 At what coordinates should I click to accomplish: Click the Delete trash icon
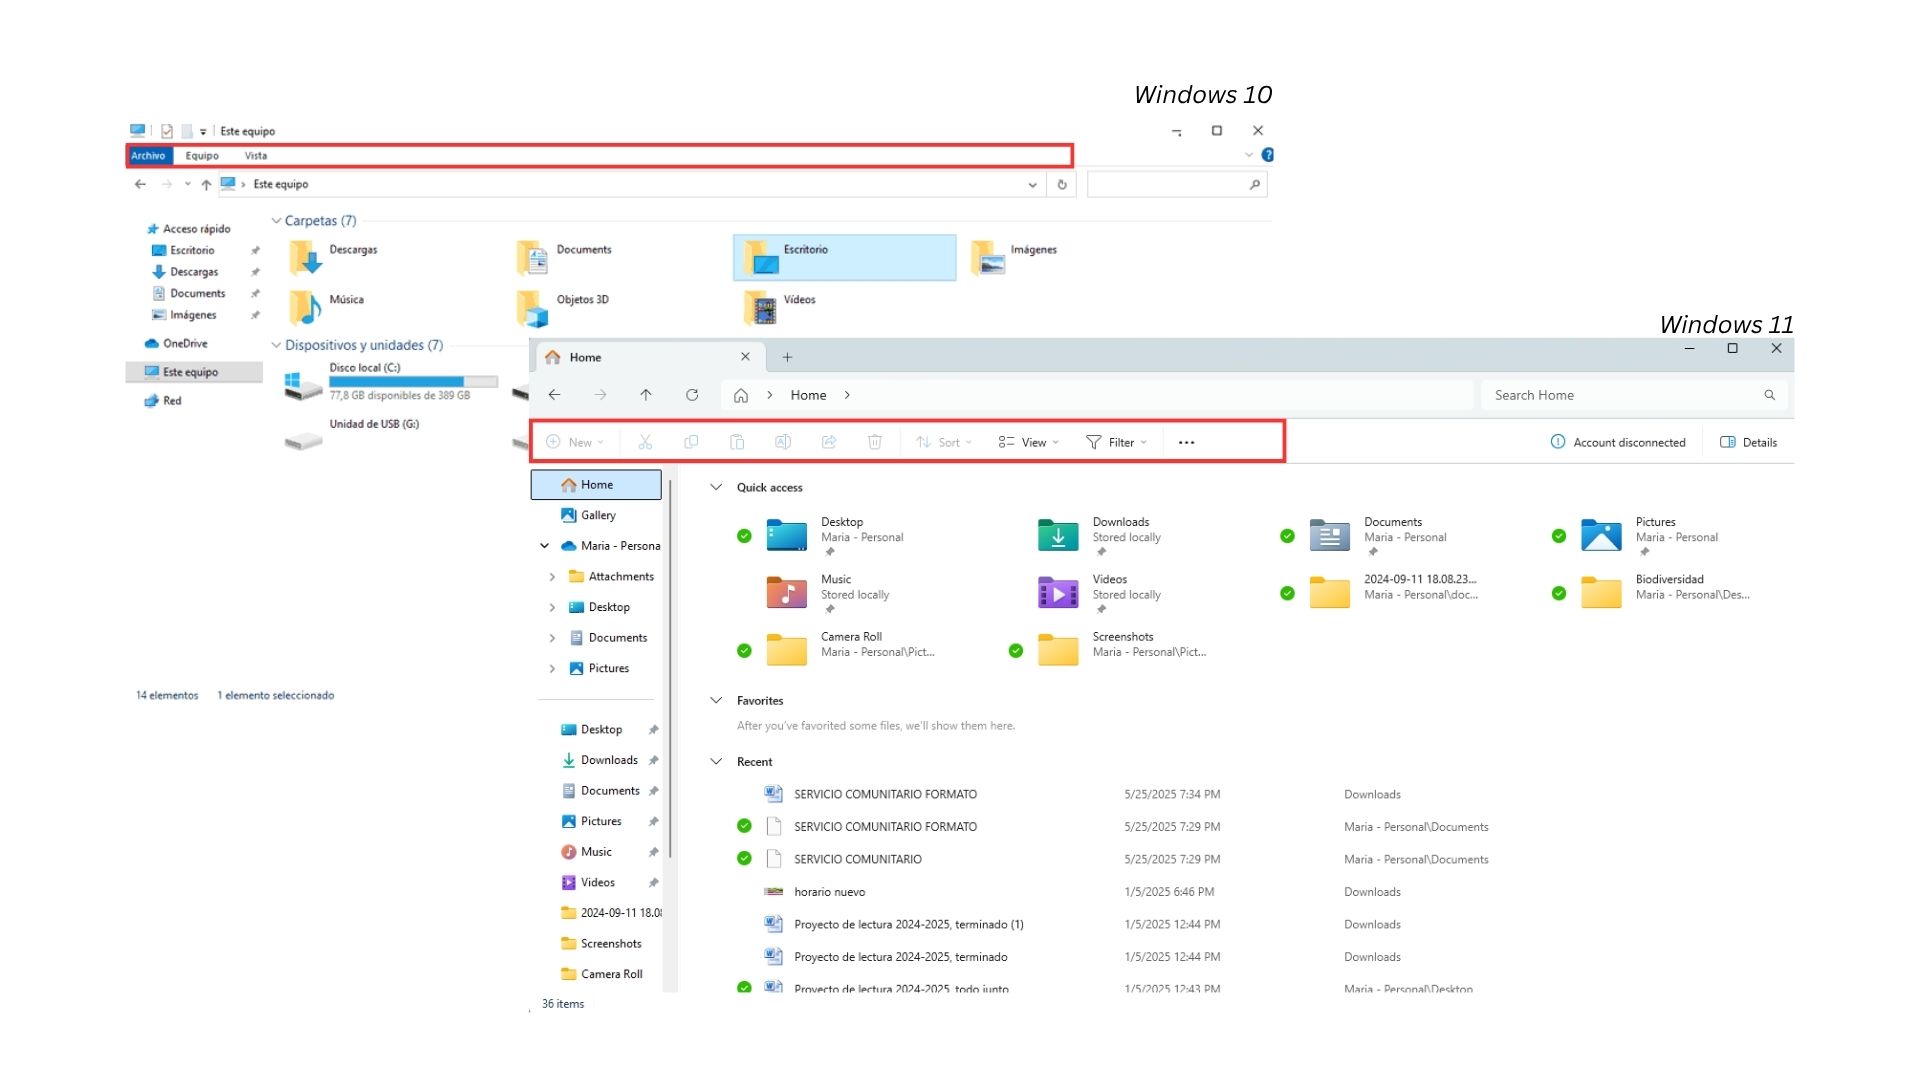875,442
